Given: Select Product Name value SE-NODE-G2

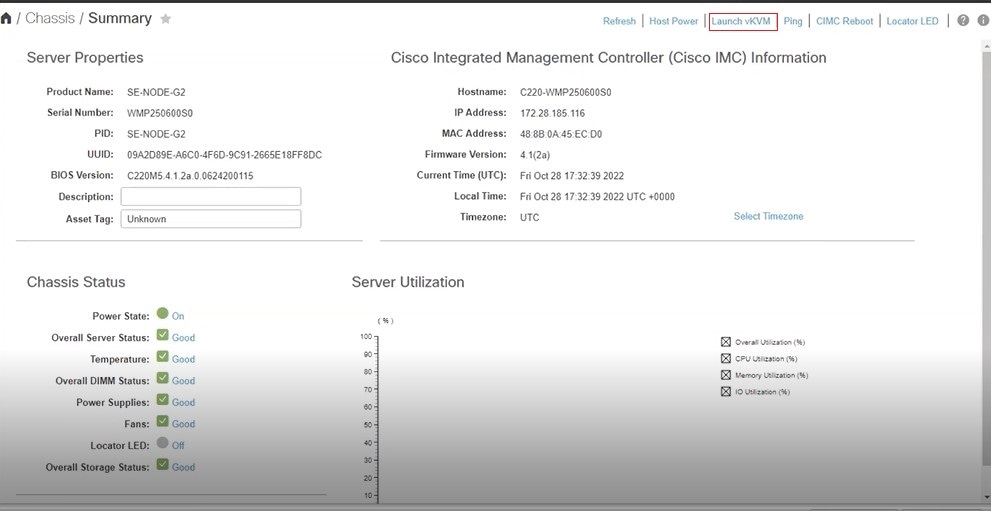Looking at the screenshot, I should (156, 92).
